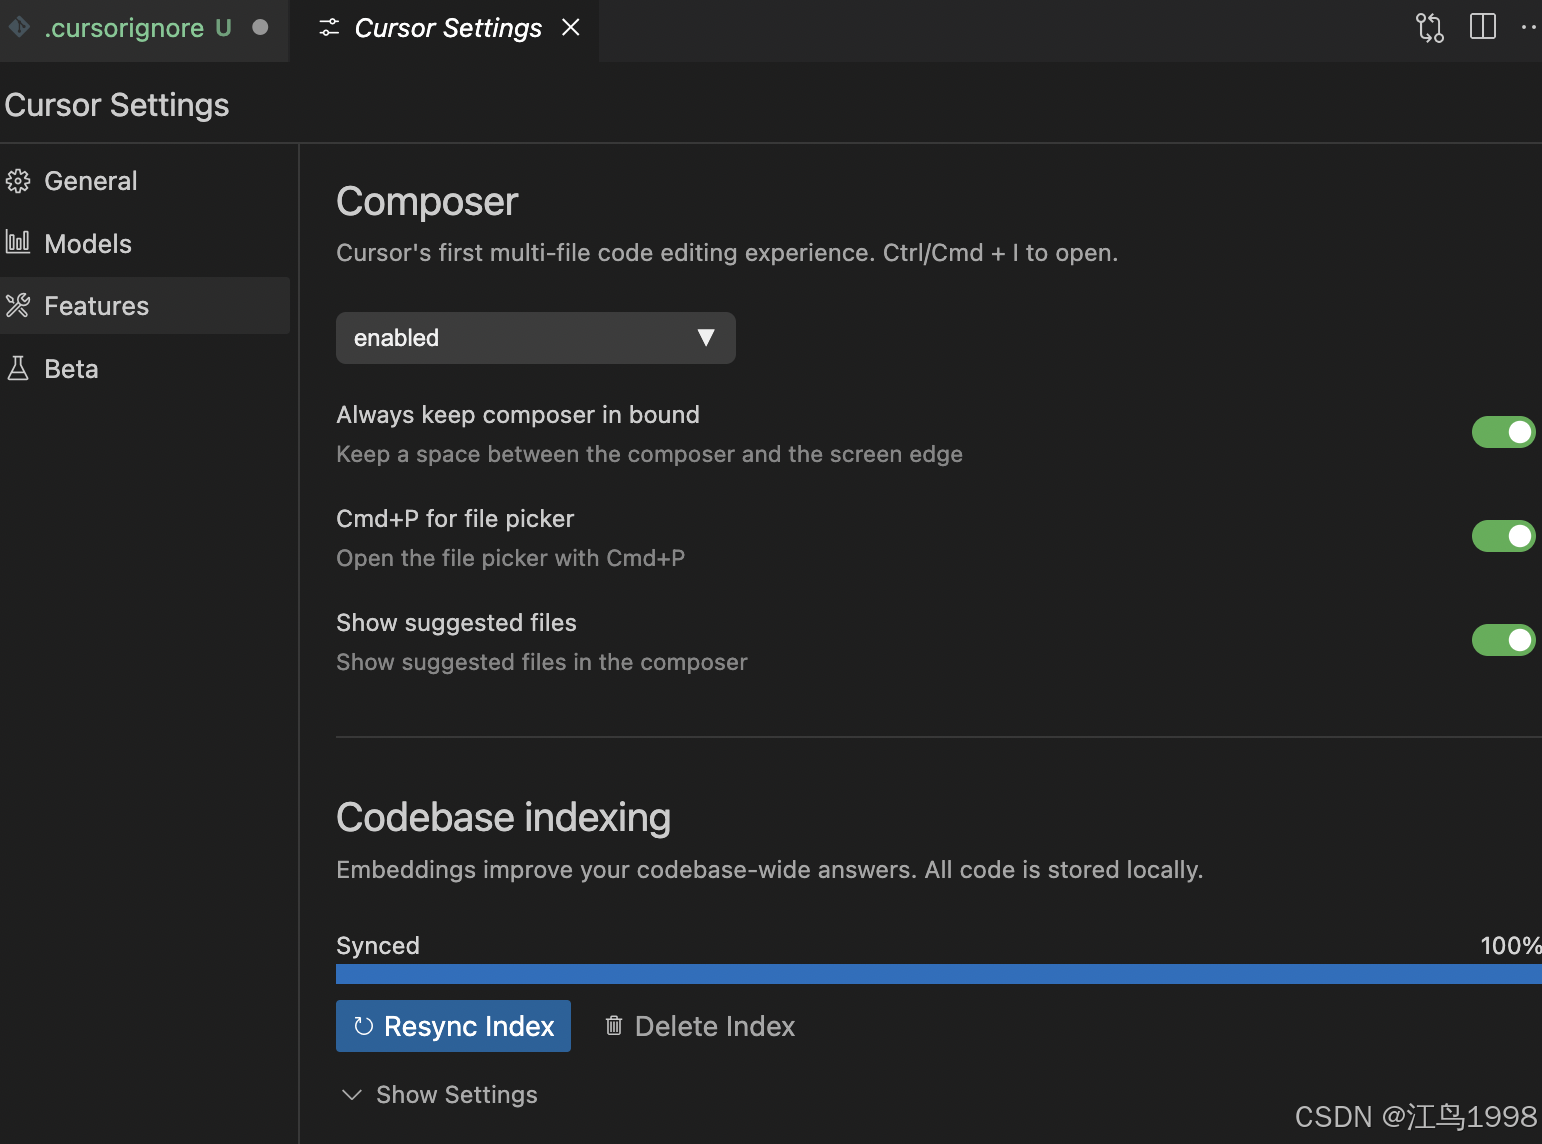The width and height of the screenshot is (1542, 1144).
Task: Click the trash icon beside Delete Index
Action: 614,1025
